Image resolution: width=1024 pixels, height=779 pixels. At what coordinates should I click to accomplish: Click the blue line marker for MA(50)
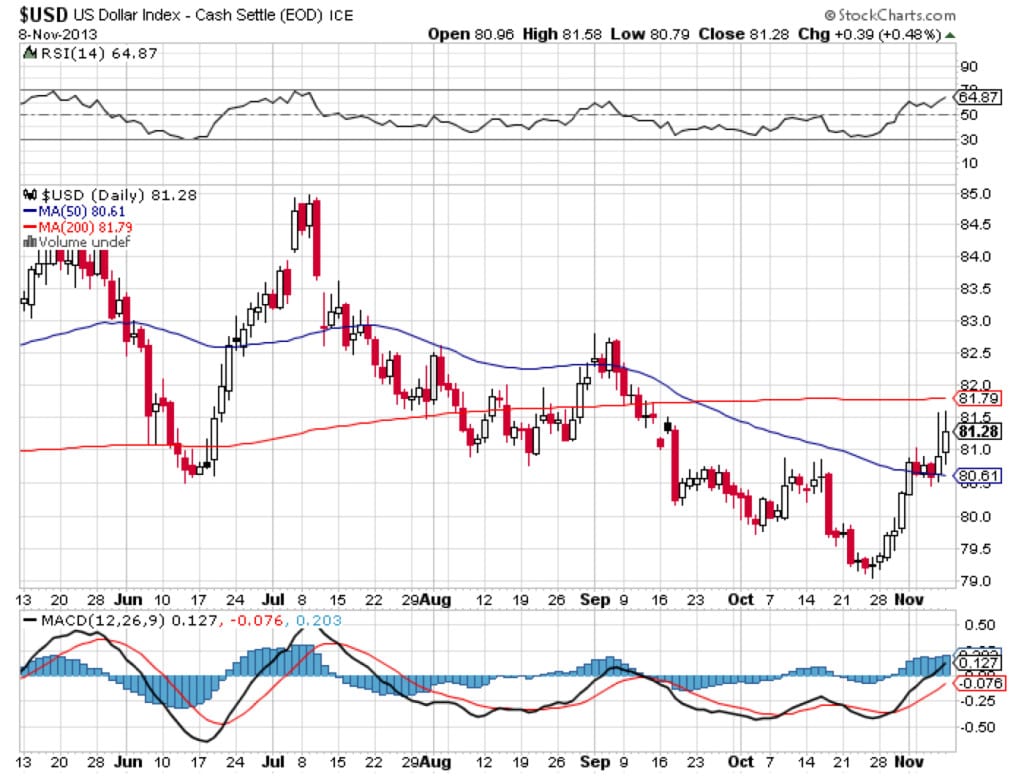point(30,212)
